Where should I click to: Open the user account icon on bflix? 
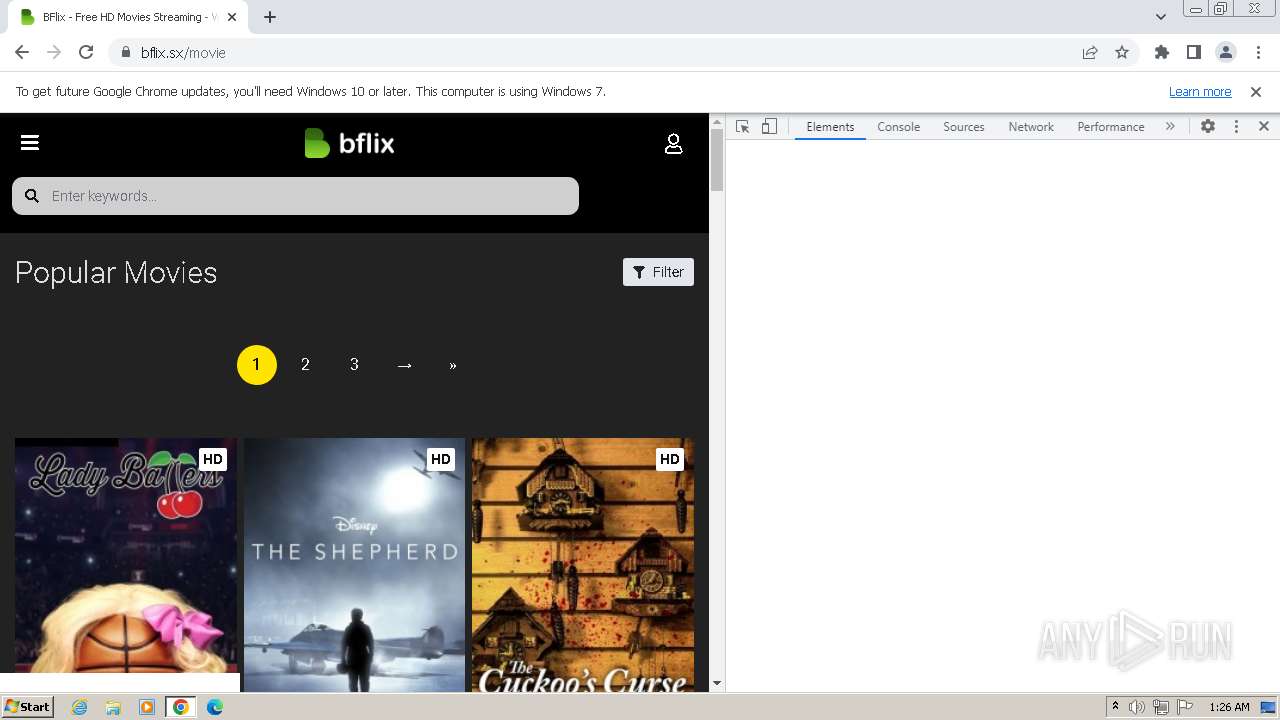click(x=674, y=144)
